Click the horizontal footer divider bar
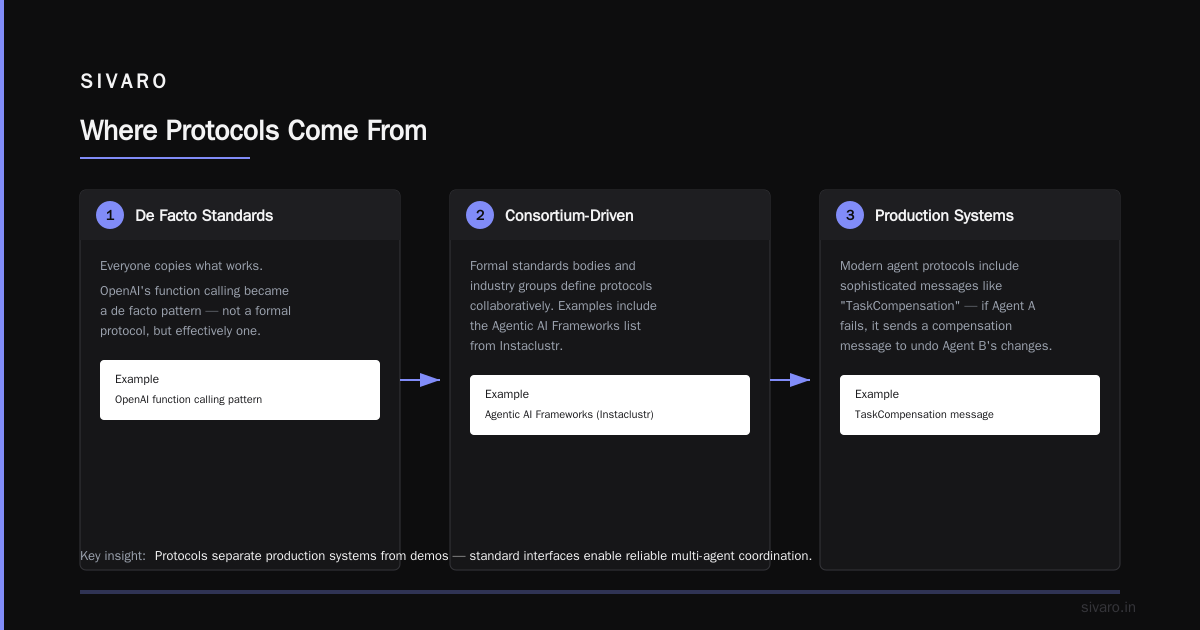 (x=600, y=592)
